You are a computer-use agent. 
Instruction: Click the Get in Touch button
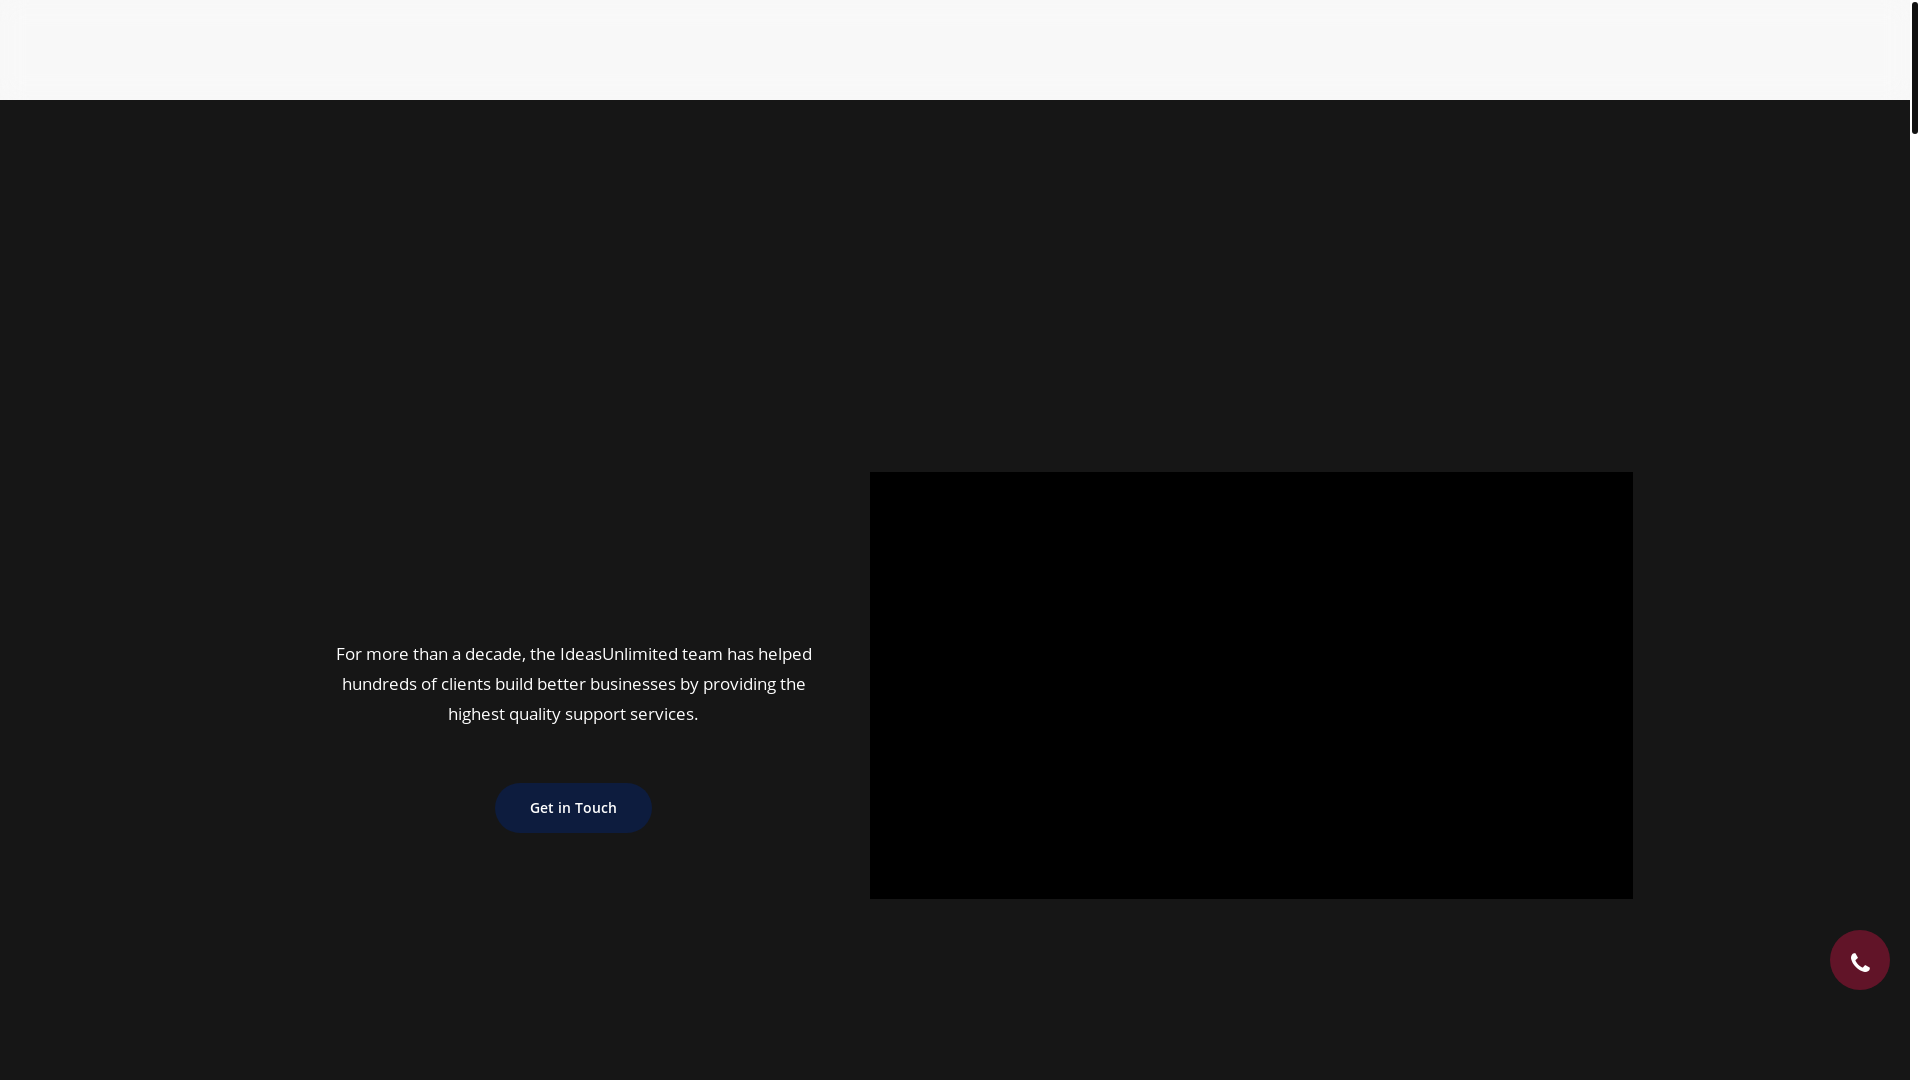click(573, 808)
